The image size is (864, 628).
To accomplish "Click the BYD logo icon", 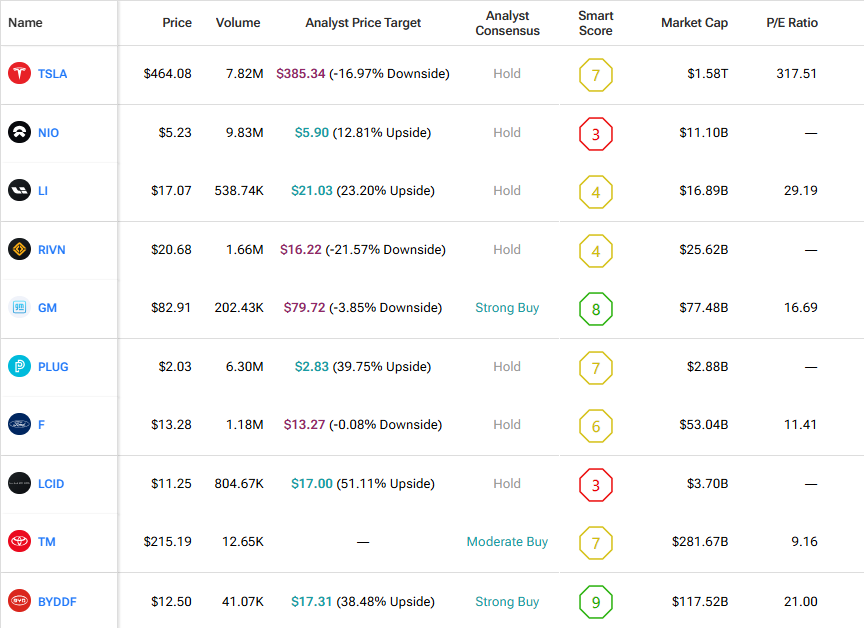I will point(19,601).
